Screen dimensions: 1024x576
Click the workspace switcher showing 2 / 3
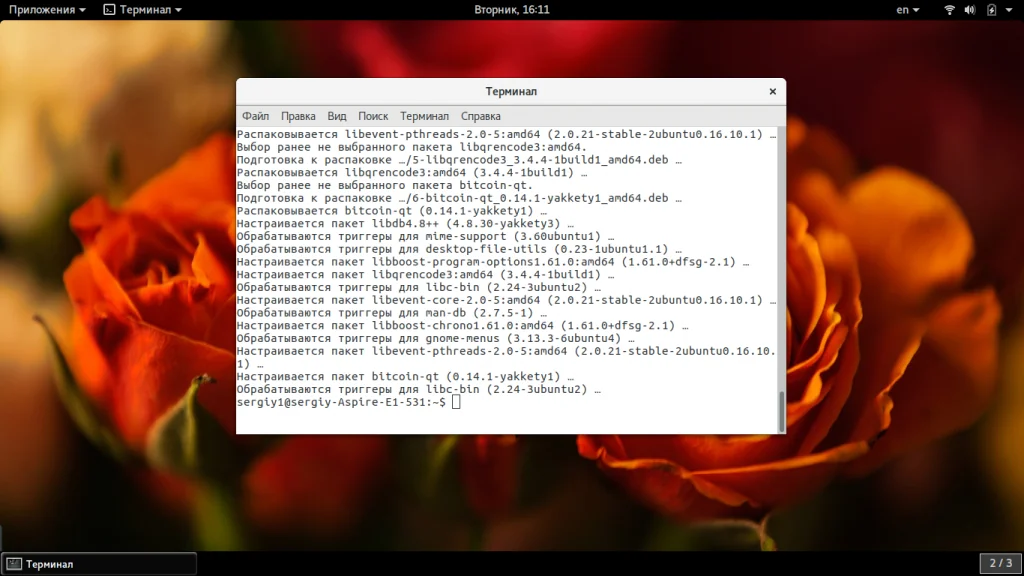(1001, 563)
